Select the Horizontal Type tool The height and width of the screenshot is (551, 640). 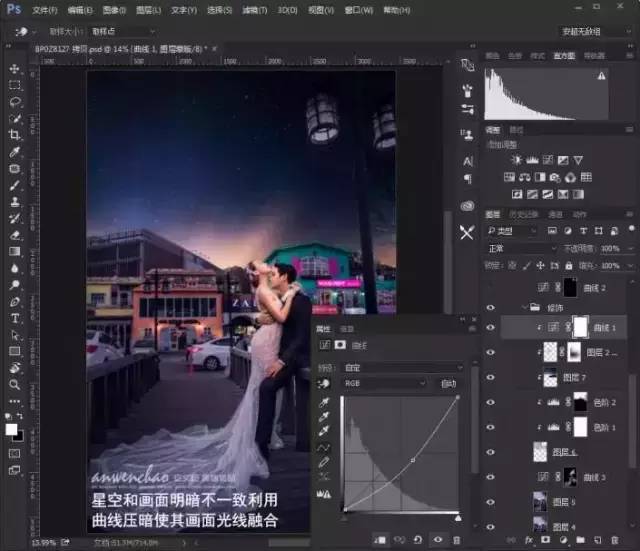point(15,318)
